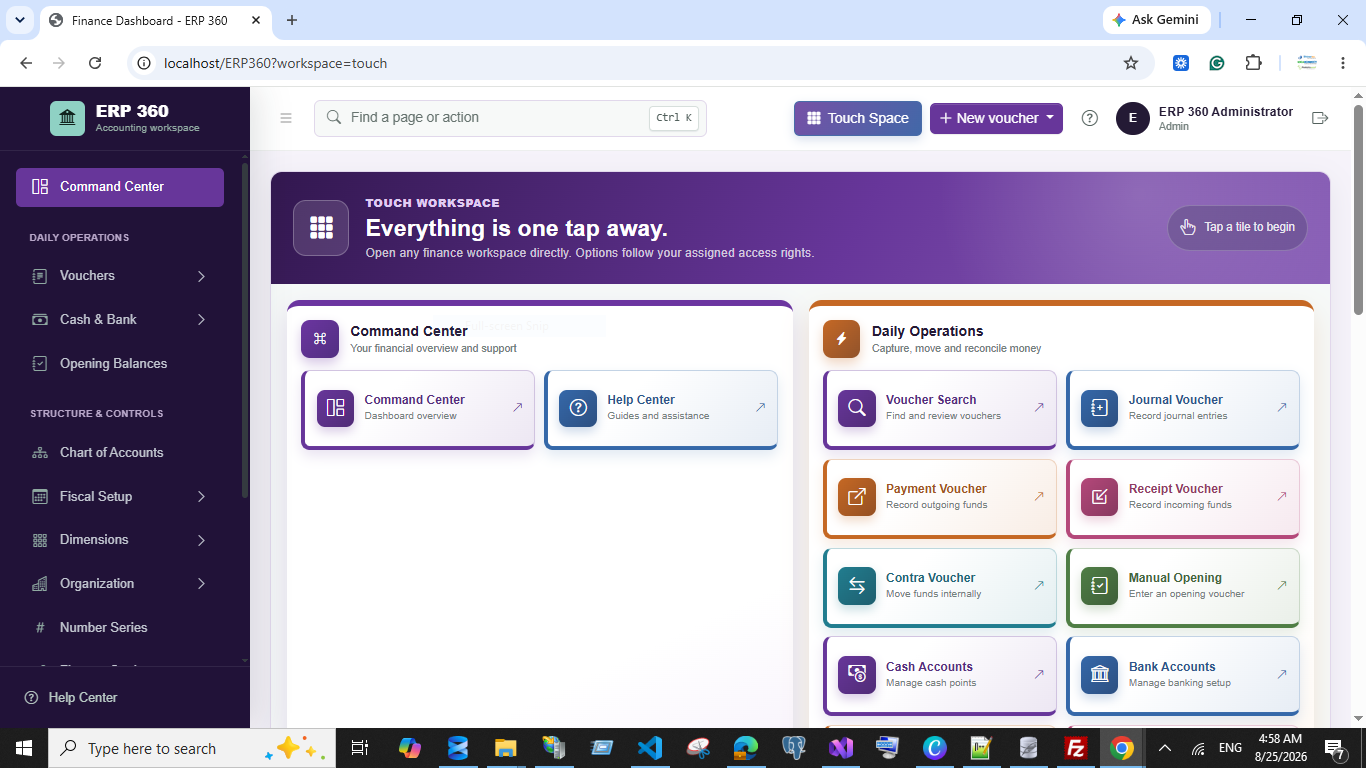
Task: Click the logout icon beside Admin
Action: pyautogui.click(x=1320, y=118)
